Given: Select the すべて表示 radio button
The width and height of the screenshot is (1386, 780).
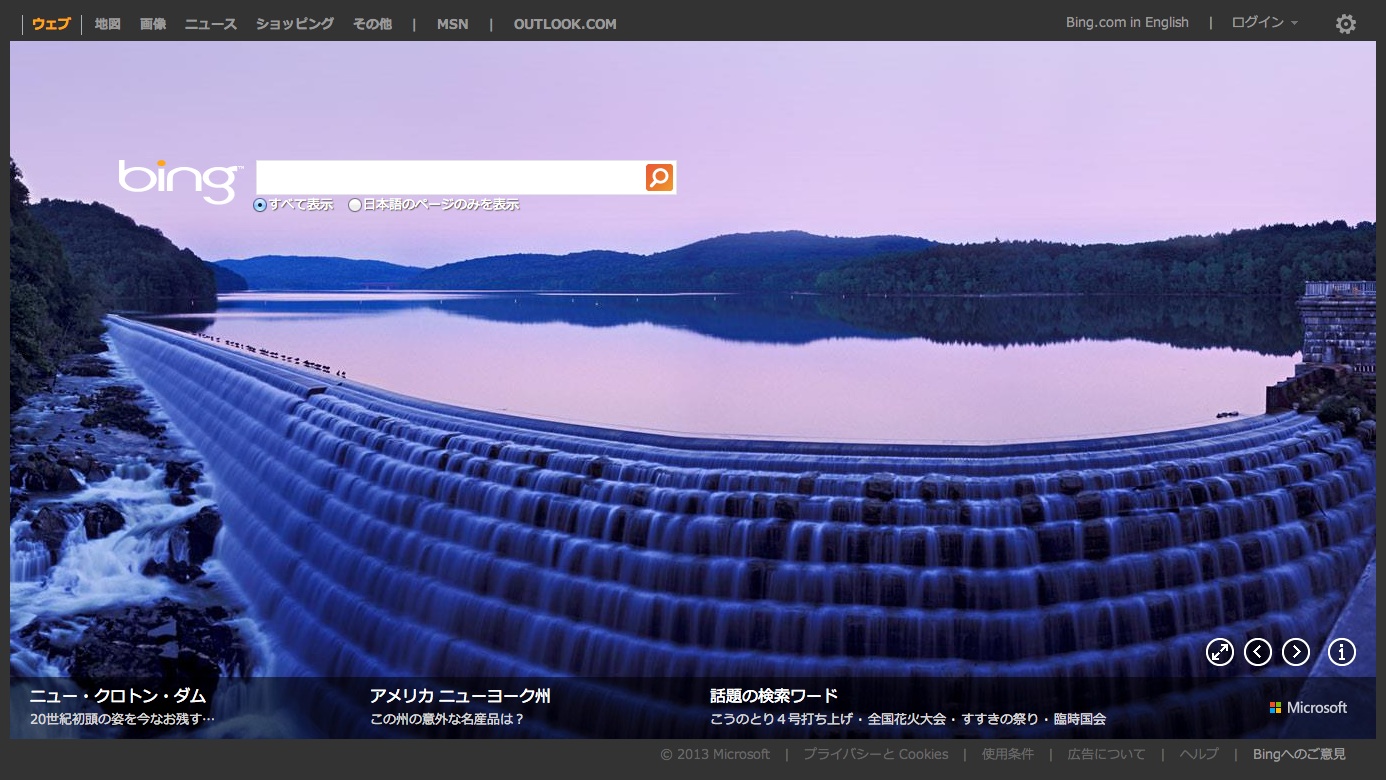Looking at the screenshot, I should (x=260, y=205).
